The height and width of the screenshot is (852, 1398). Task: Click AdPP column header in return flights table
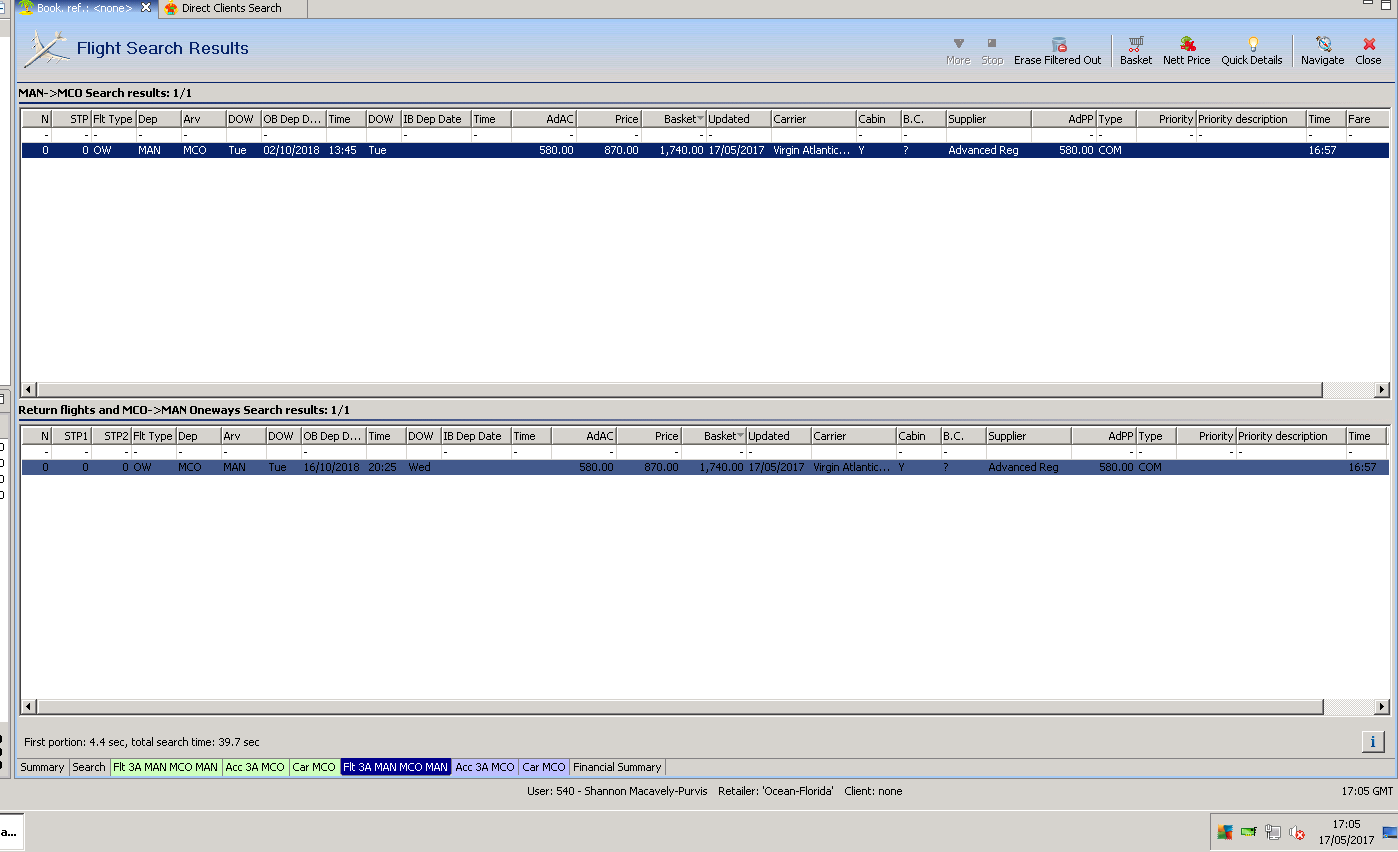tap(1104, 436)
